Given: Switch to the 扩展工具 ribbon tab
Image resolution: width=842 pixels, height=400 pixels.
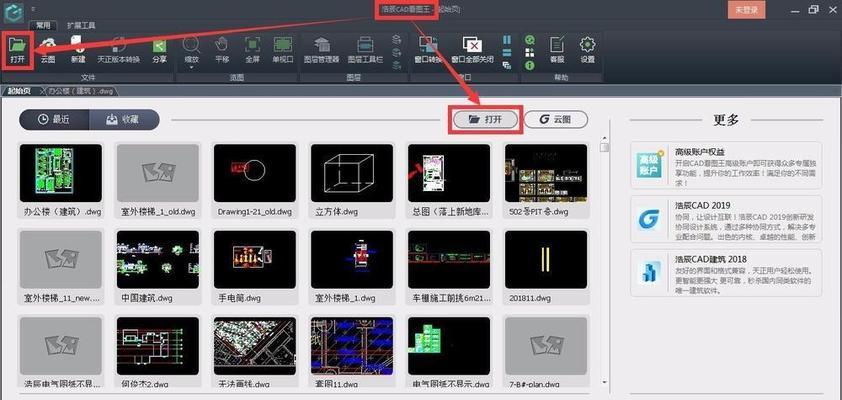Looking at the screenshot, I should (x=81, y=25).
